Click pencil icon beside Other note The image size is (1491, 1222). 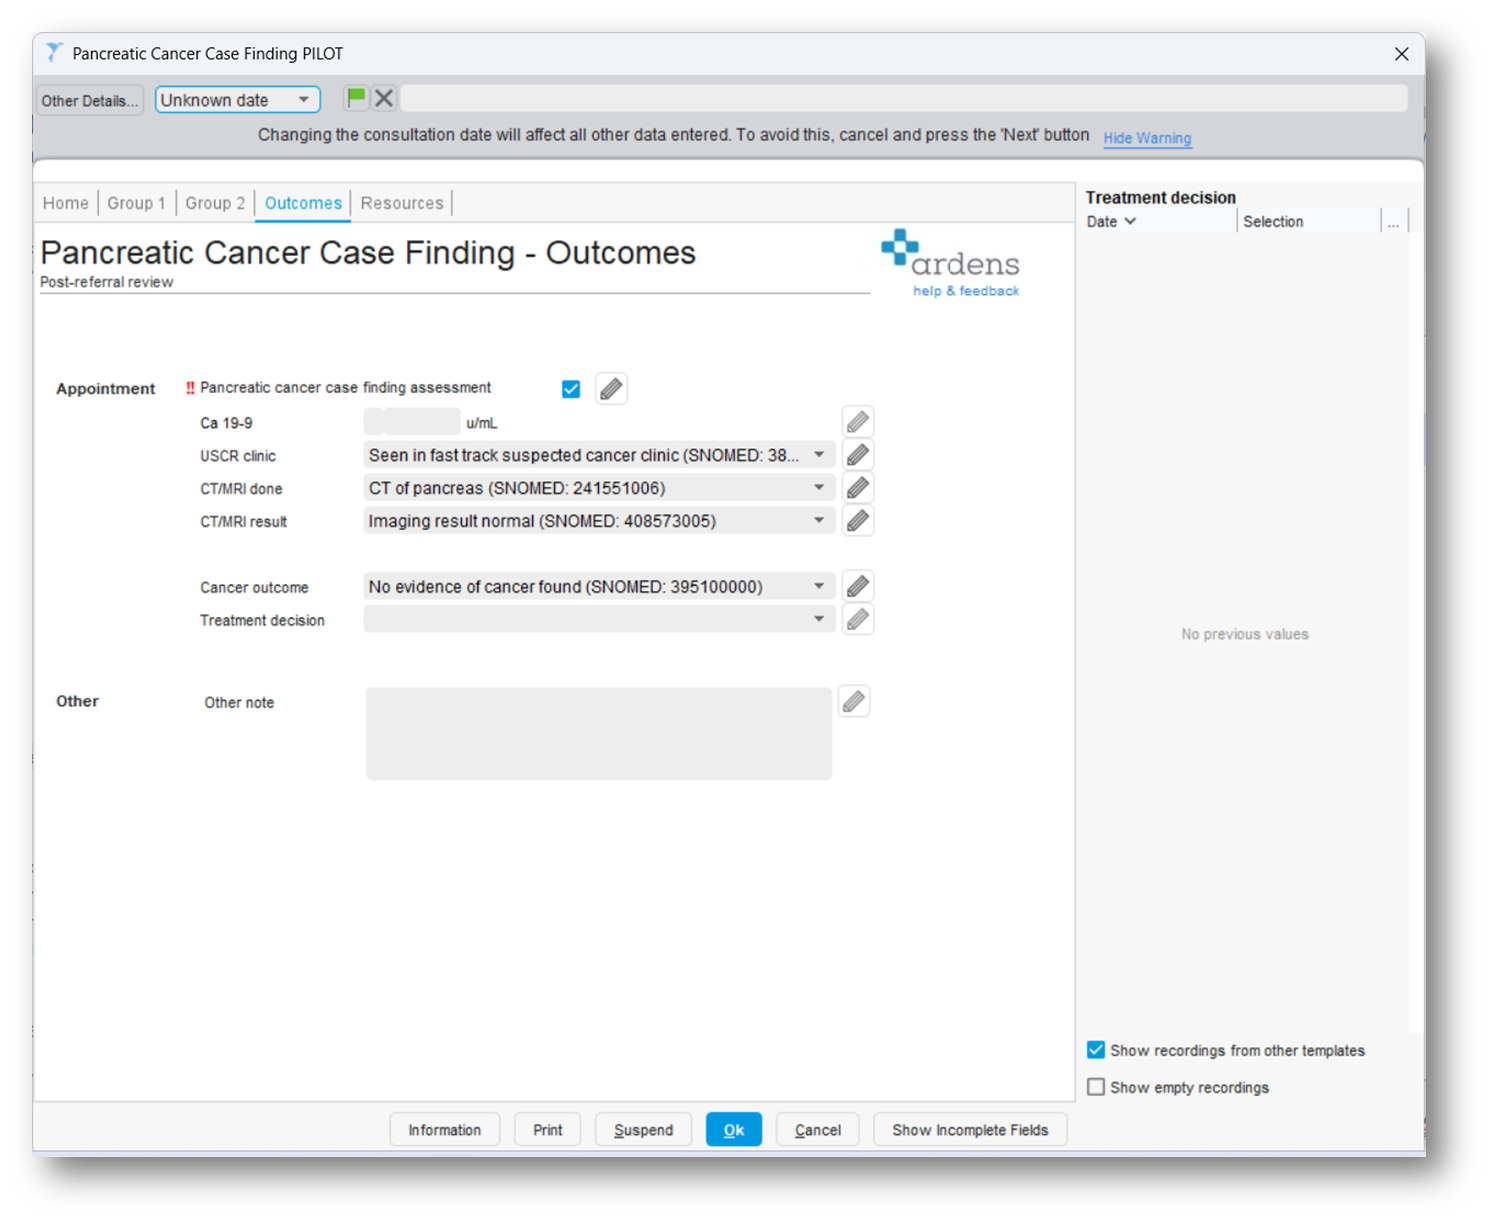pyautogui.click(x=854, y=702)
